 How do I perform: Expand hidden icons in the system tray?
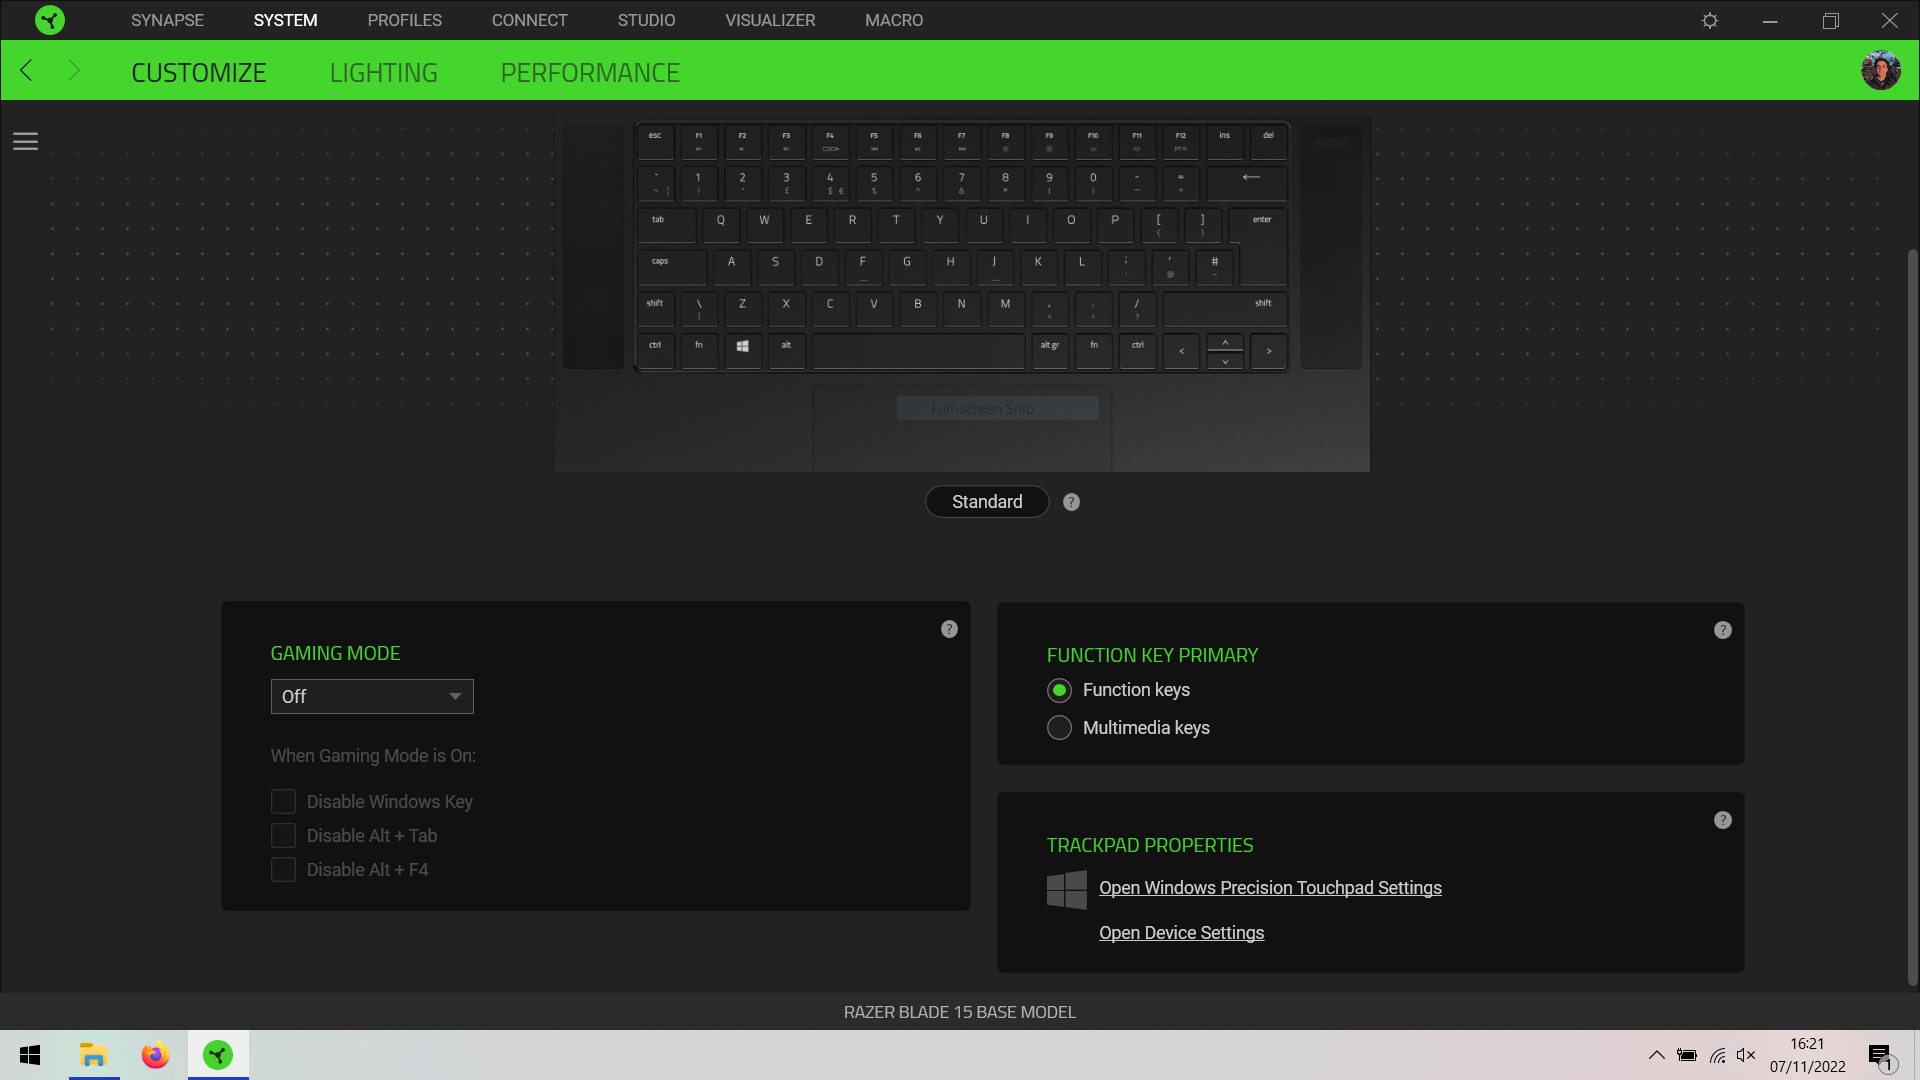[x=1656, y=1055]
